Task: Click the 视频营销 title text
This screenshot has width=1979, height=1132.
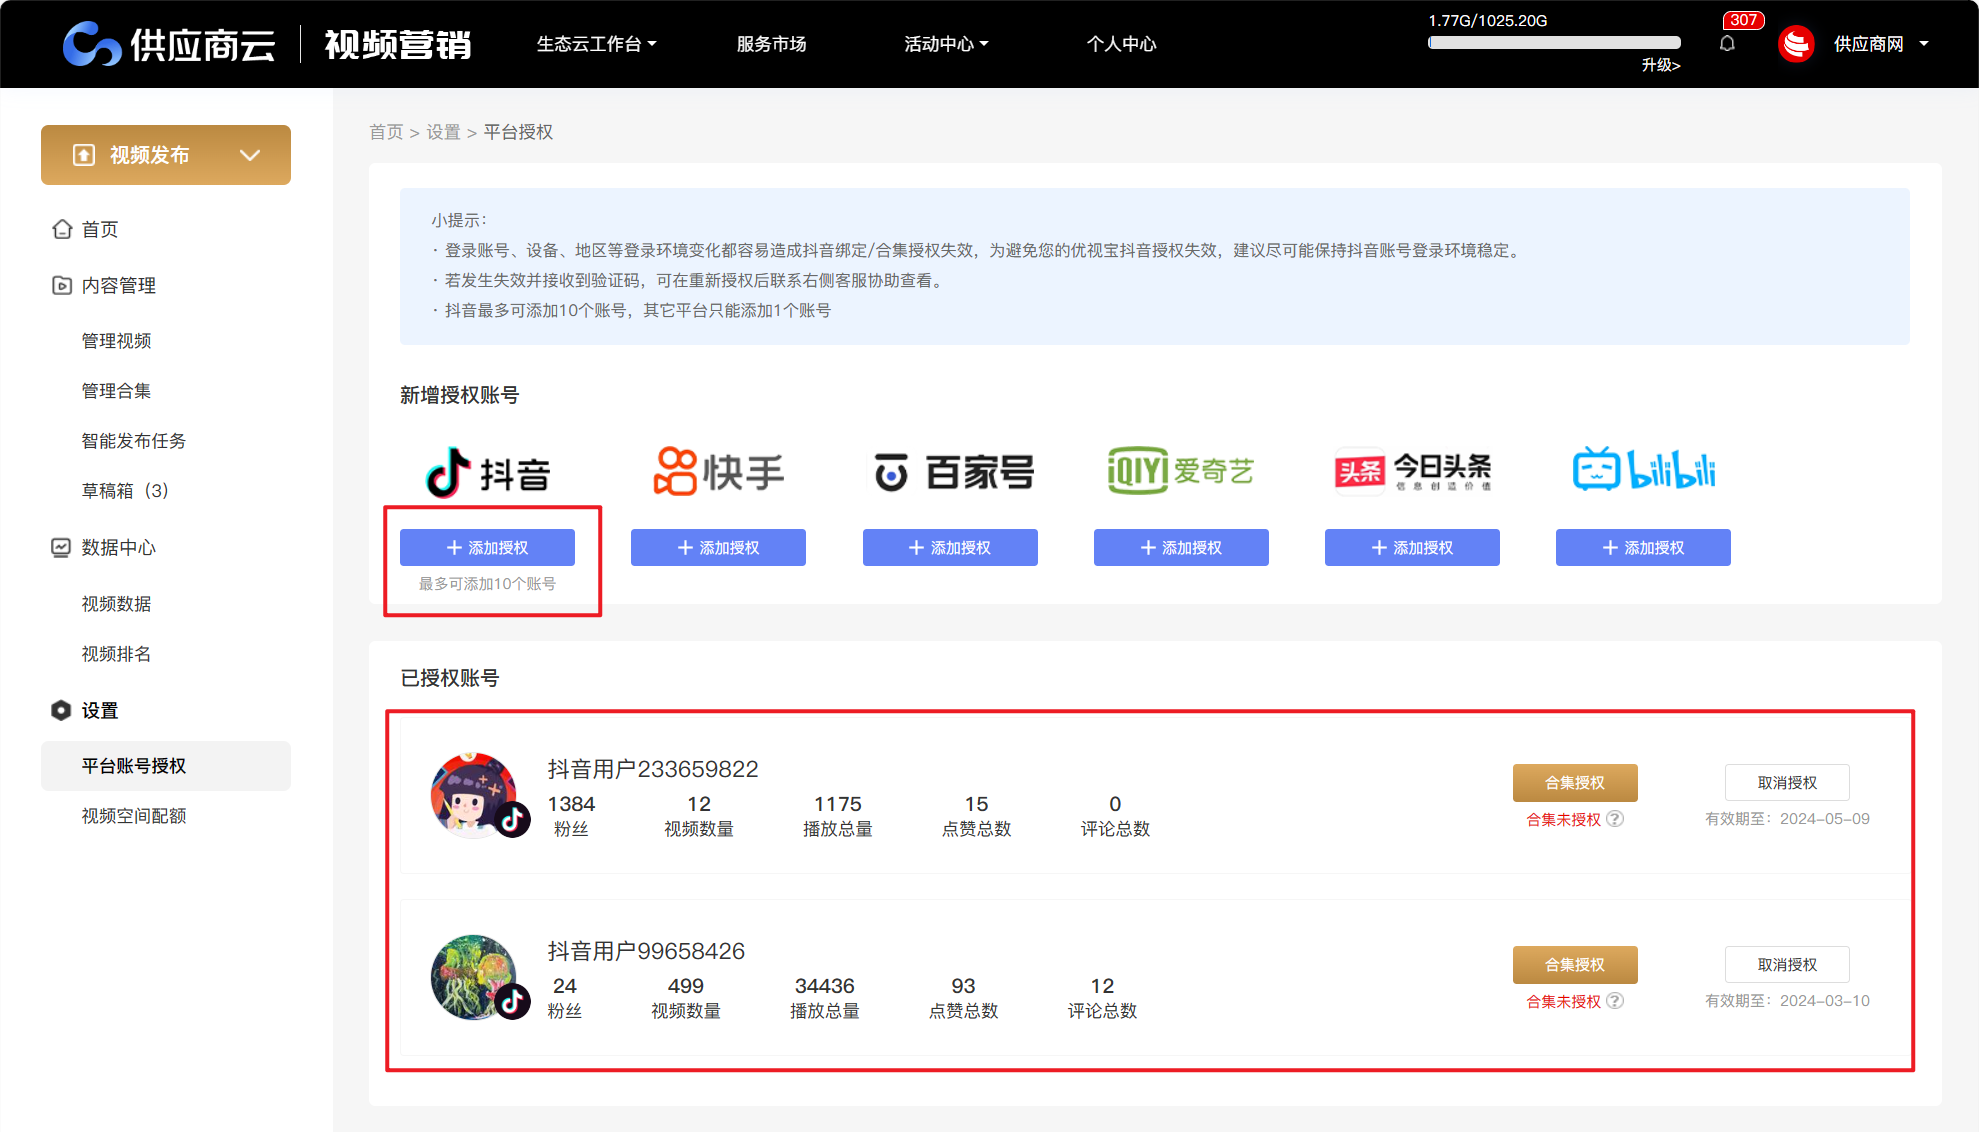Action: (x=398, y=44)
